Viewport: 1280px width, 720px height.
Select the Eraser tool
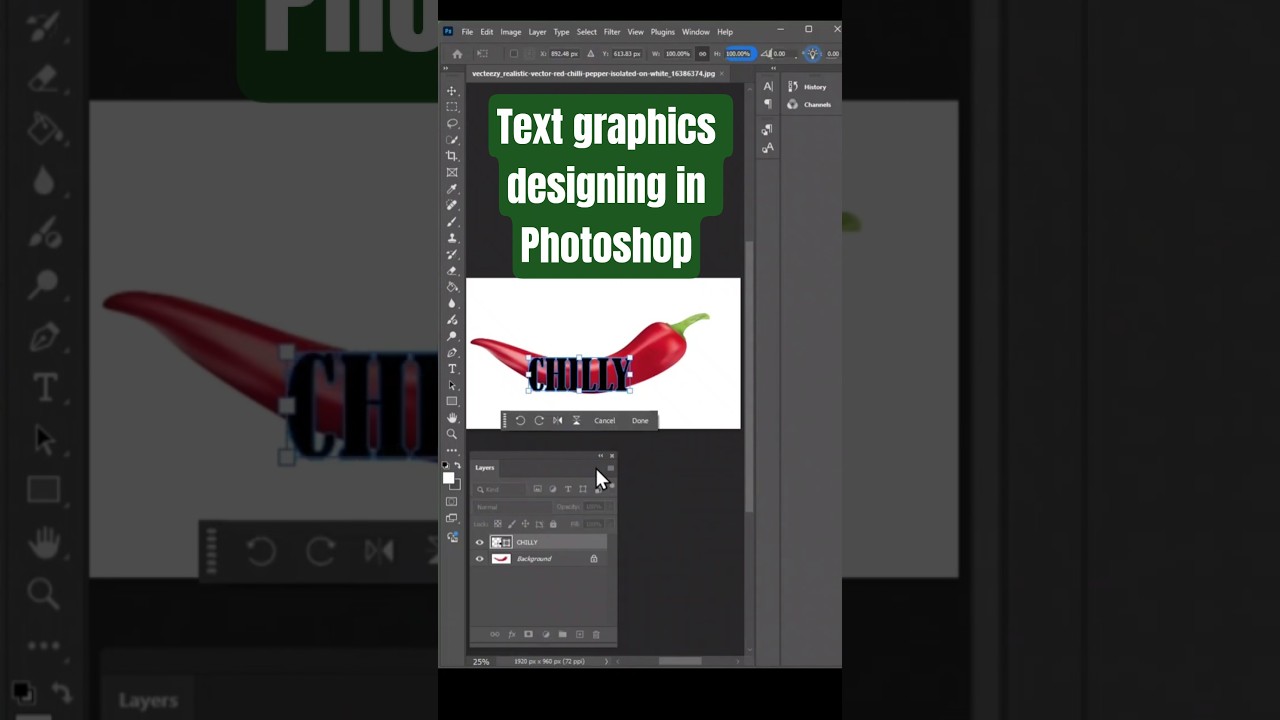452,270
